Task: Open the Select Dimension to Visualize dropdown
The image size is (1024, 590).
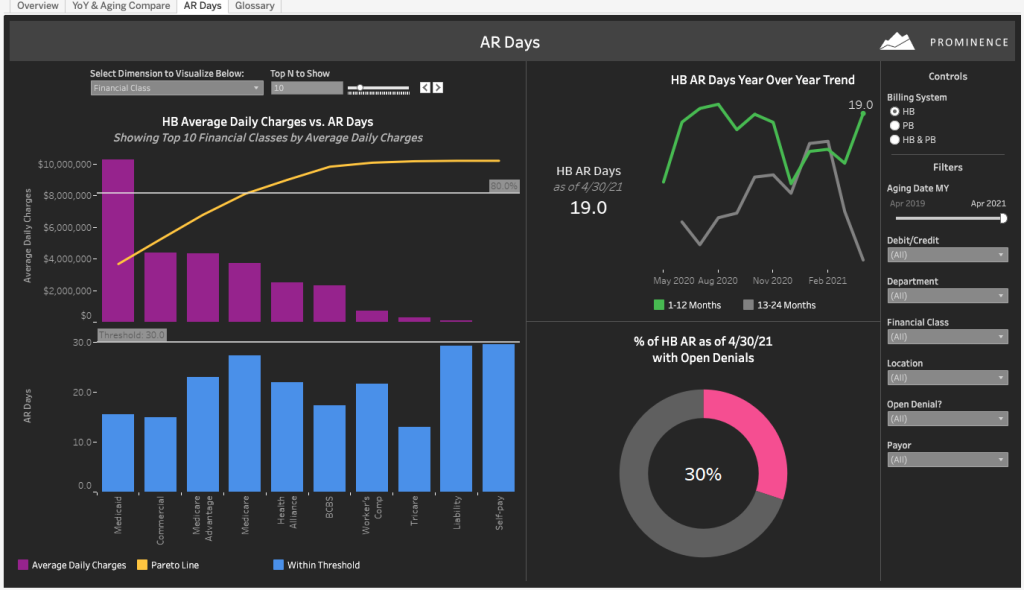Action: [x=176, y=88]
